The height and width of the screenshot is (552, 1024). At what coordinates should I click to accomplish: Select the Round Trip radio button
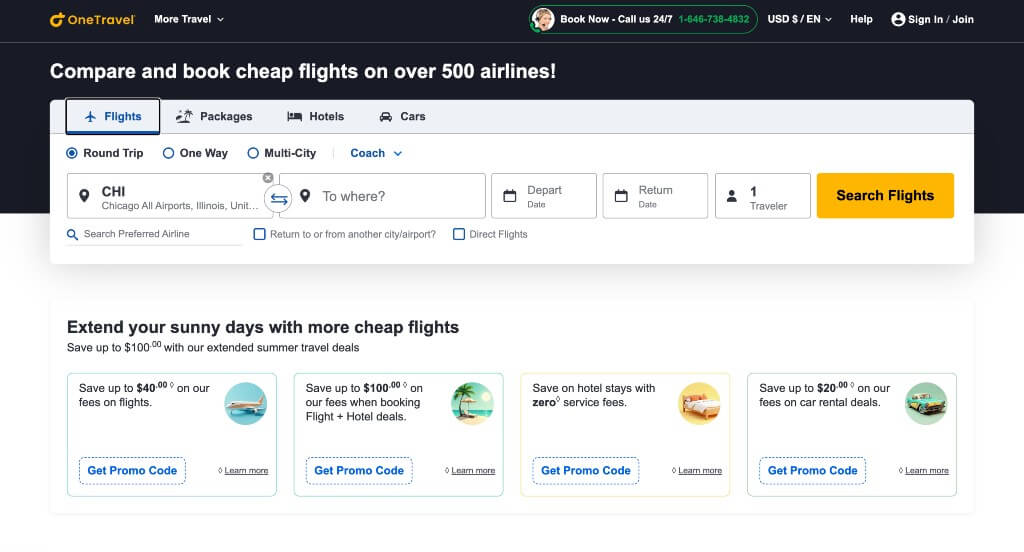(x=72, y=153)
